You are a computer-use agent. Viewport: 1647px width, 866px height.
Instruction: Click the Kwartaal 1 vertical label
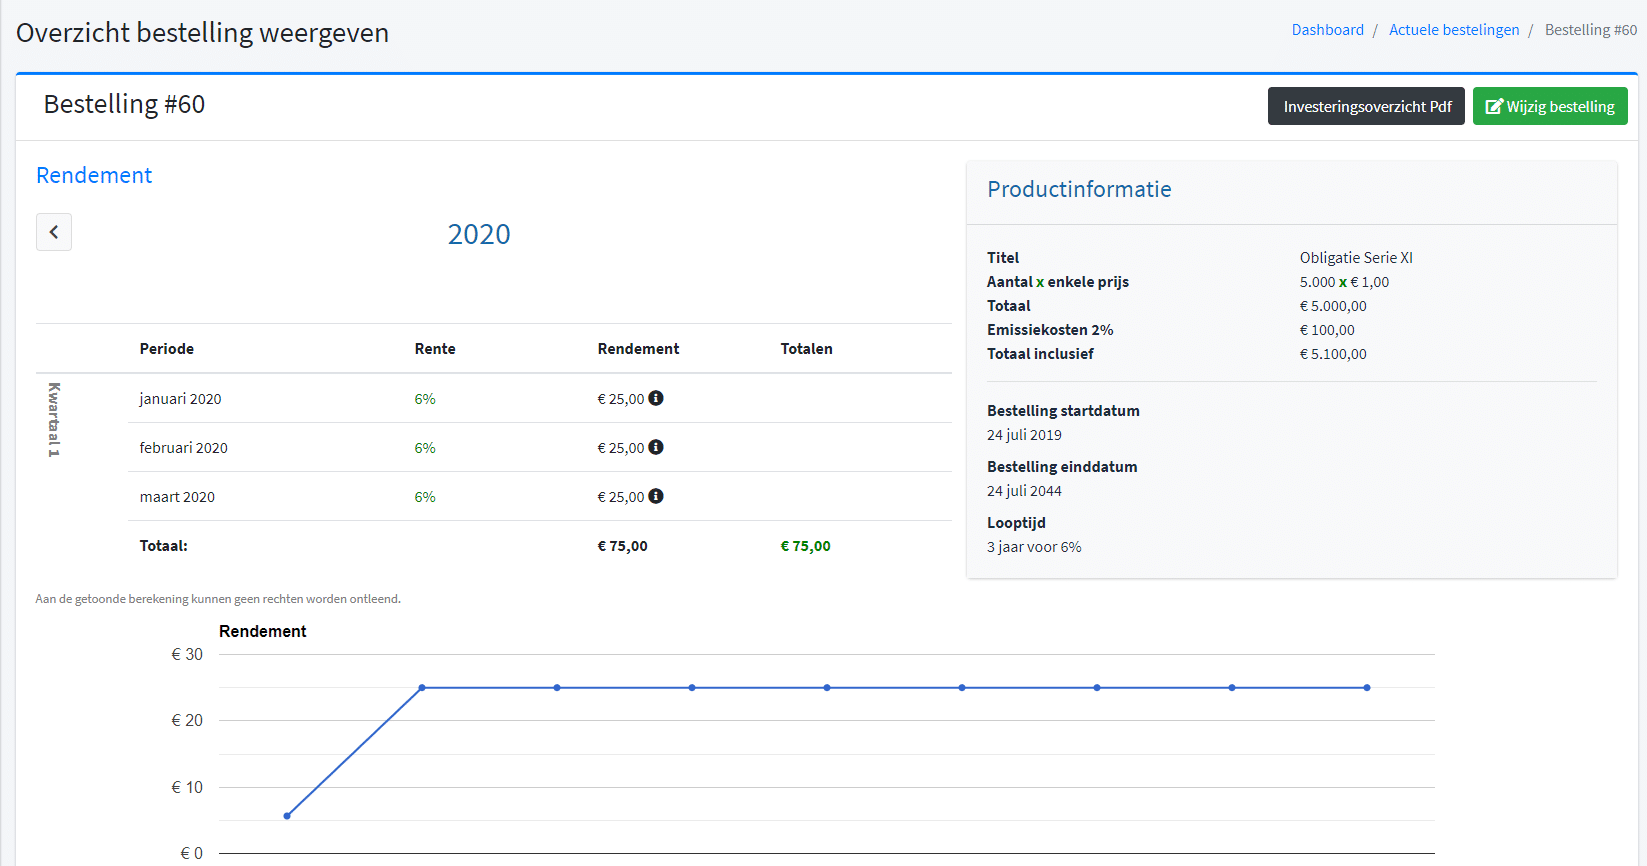click(54, 420)
